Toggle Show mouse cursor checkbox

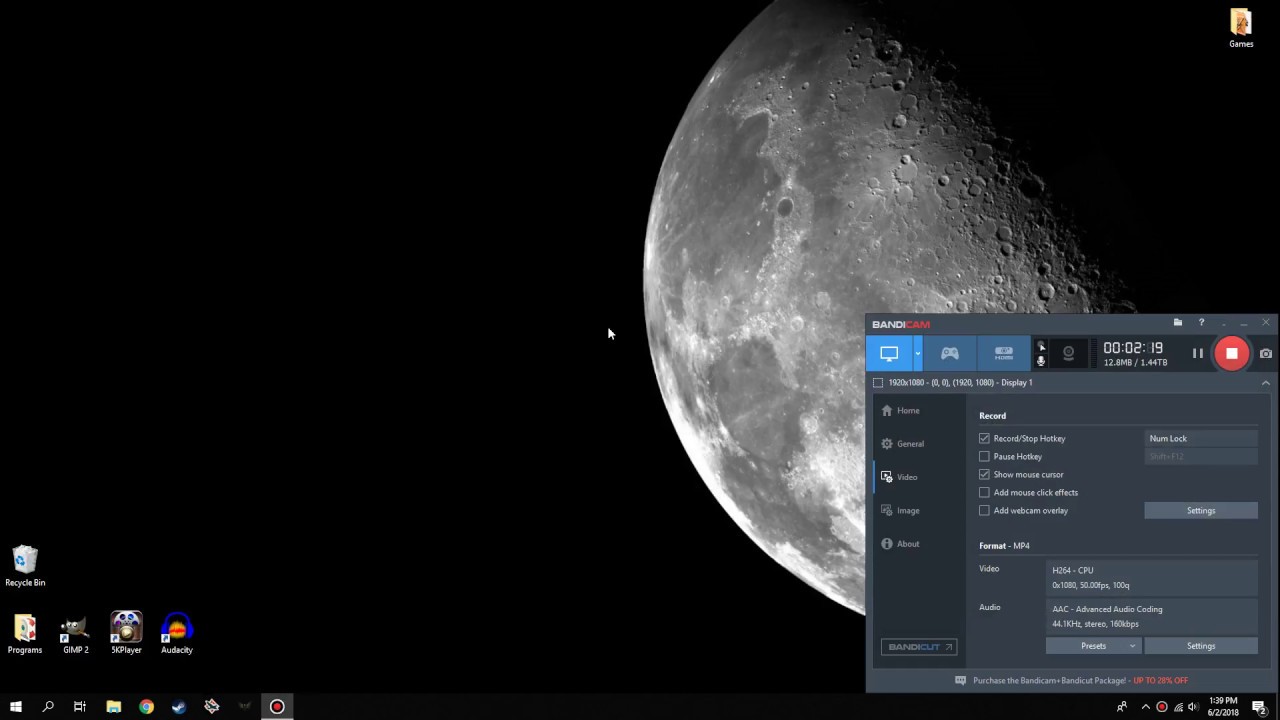984,475
